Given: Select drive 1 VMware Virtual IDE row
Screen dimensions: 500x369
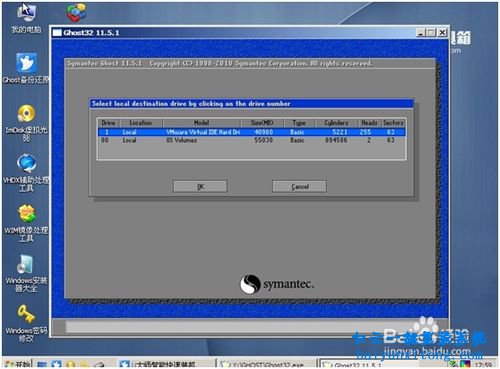Looking at the screenshot, I should (x=252, y=132).
